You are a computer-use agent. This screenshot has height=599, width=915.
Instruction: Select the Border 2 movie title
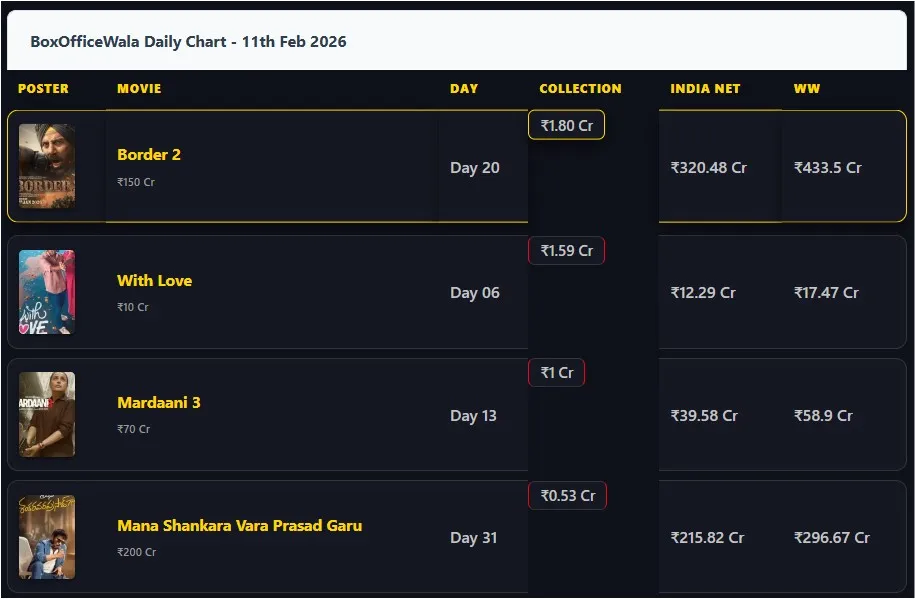point(148,155)
